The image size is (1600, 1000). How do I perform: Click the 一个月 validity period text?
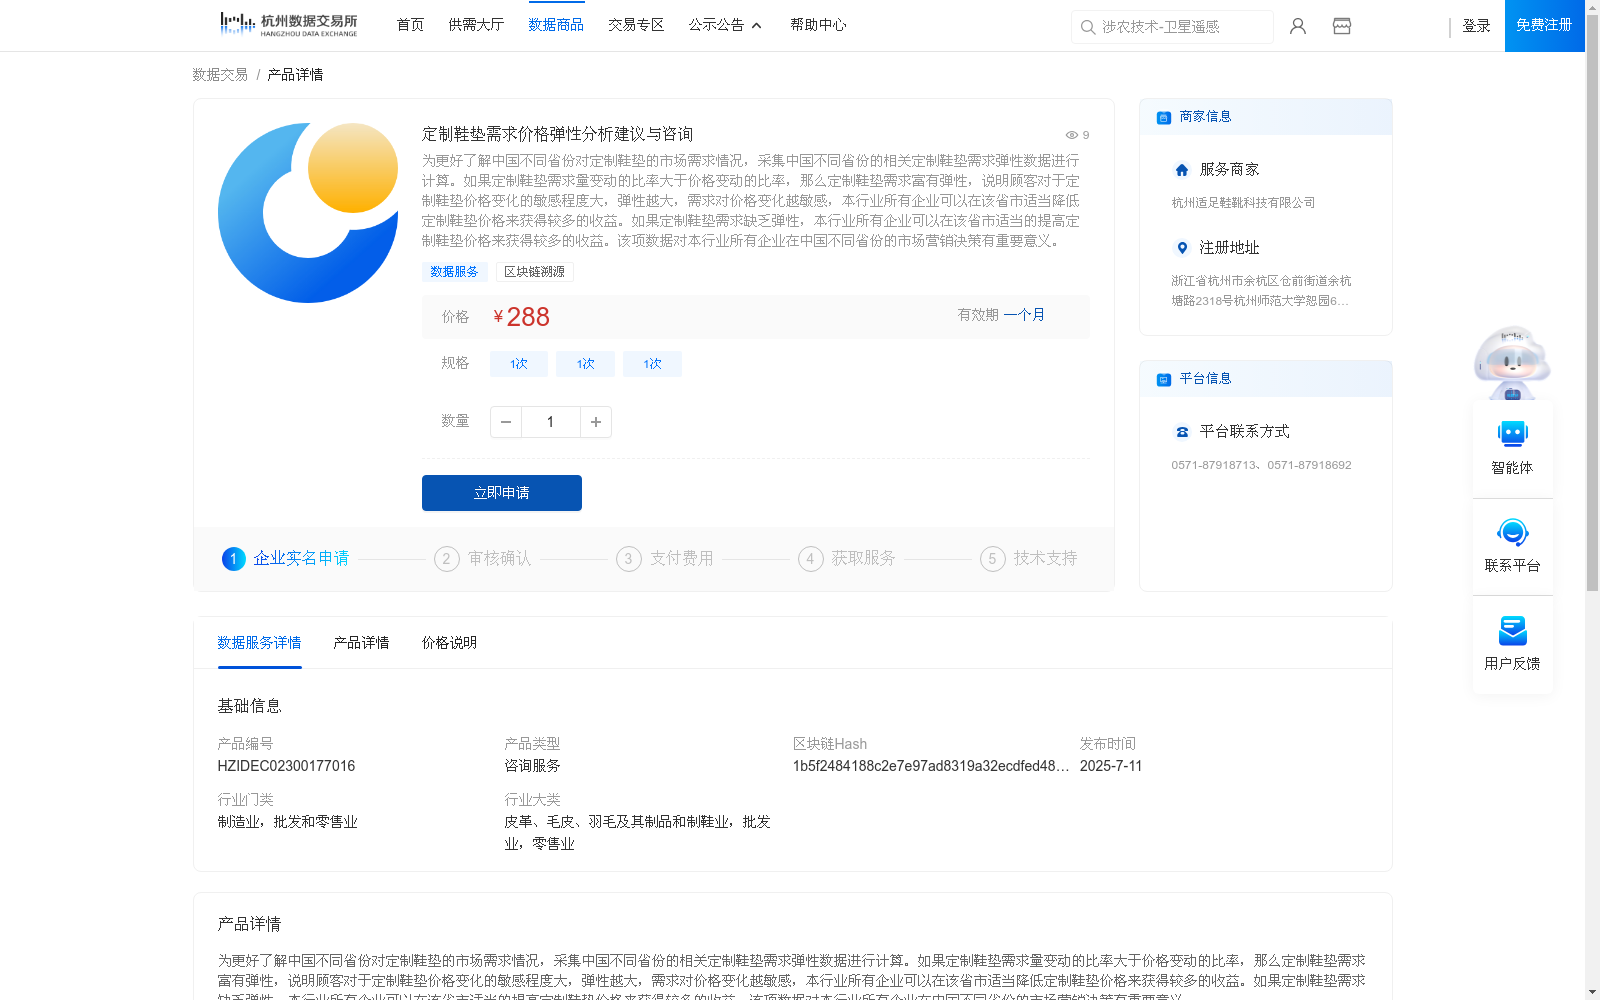pos(1024,315)
